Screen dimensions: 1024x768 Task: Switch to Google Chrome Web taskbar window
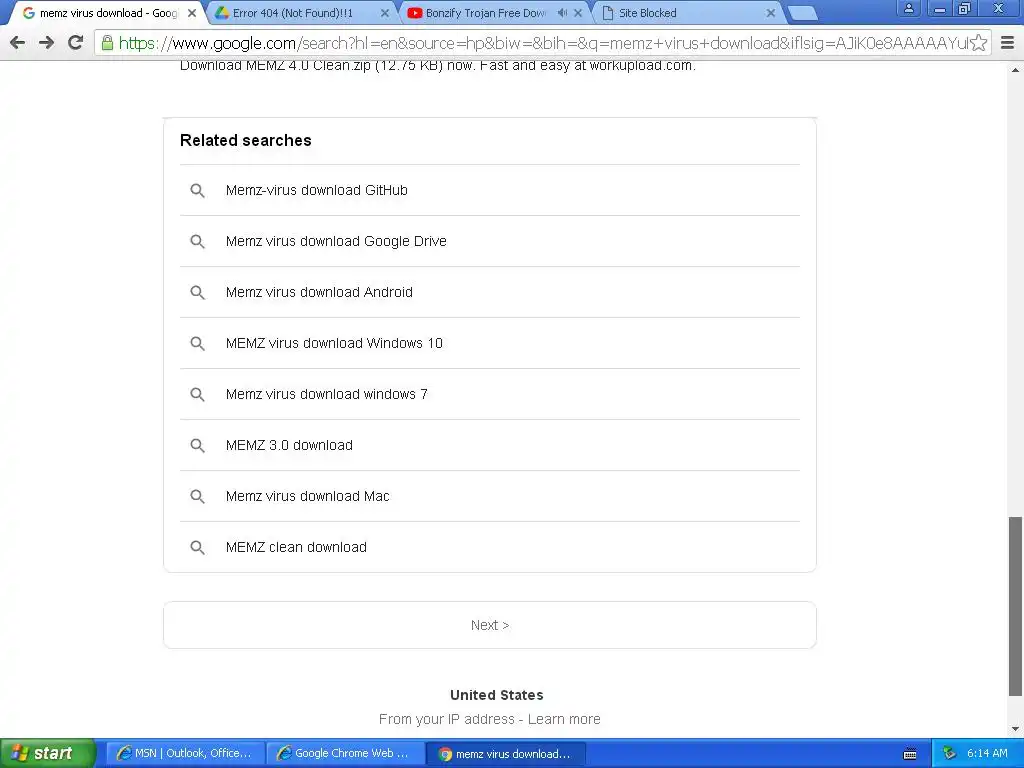tap(345, 753)
